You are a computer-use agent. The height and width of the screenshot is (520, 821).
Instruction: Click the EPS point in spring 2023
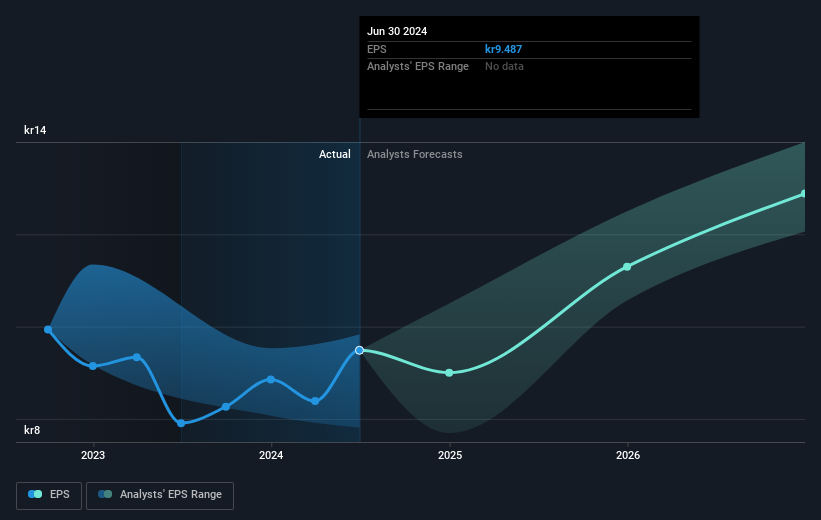click(137, 357)
